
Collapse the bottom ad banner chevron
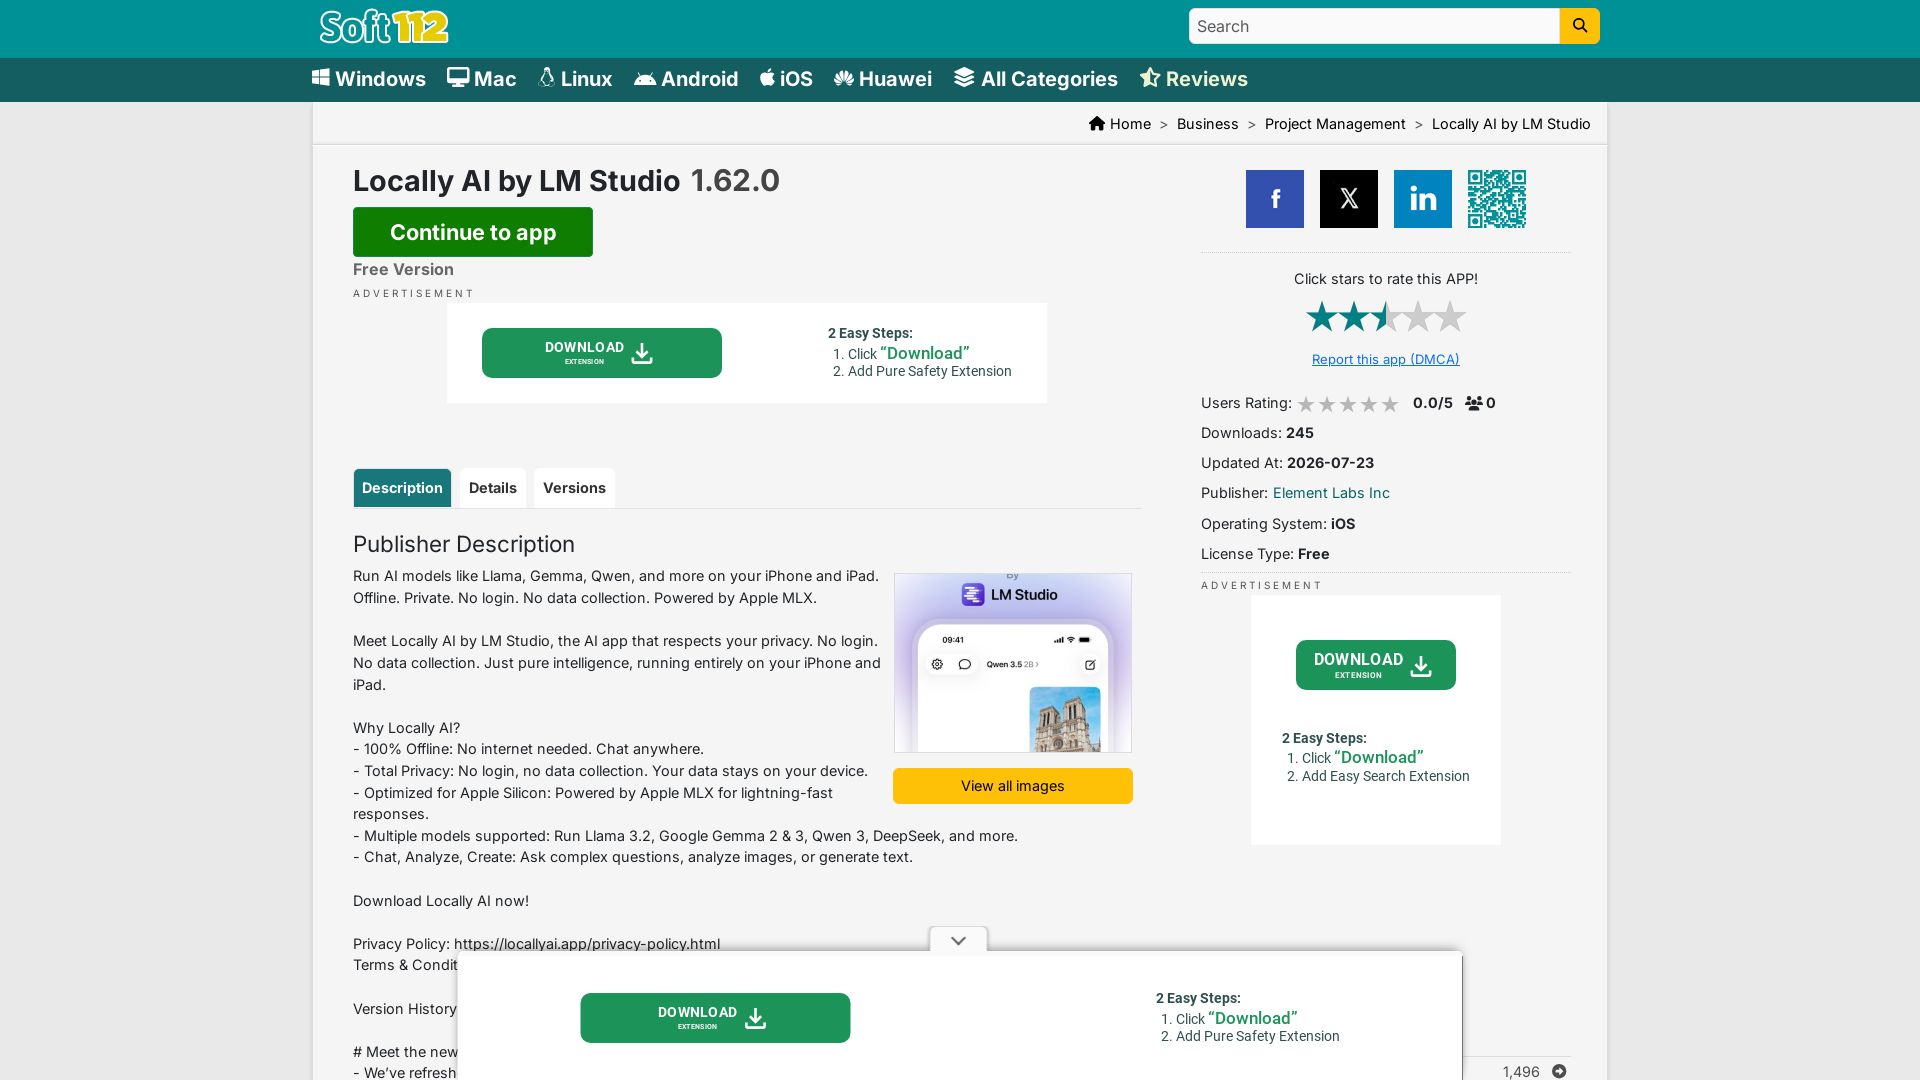[x=958, y=940]
